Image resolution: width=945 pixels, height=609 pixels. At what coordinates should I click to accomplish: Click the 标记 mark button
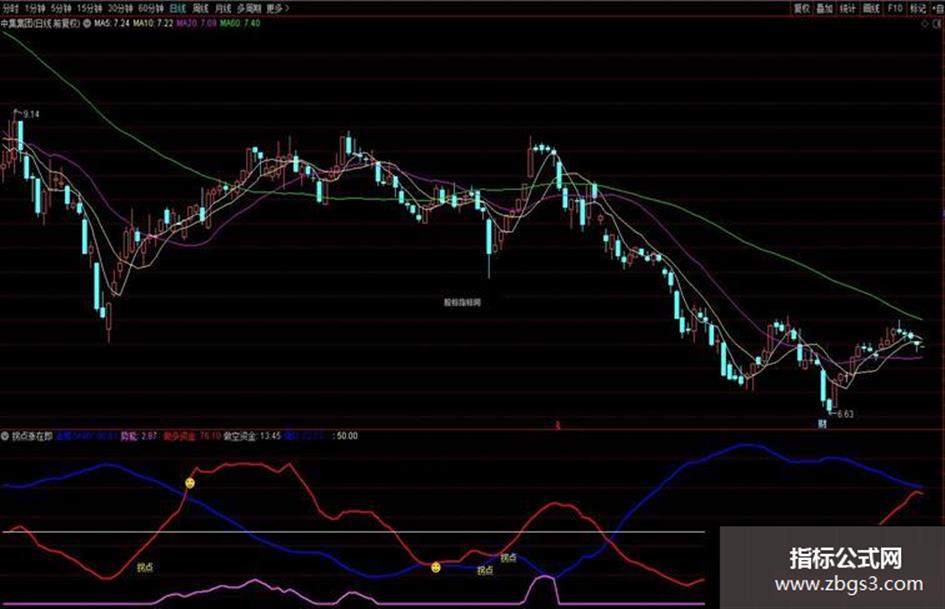click(x=917, y=8)
